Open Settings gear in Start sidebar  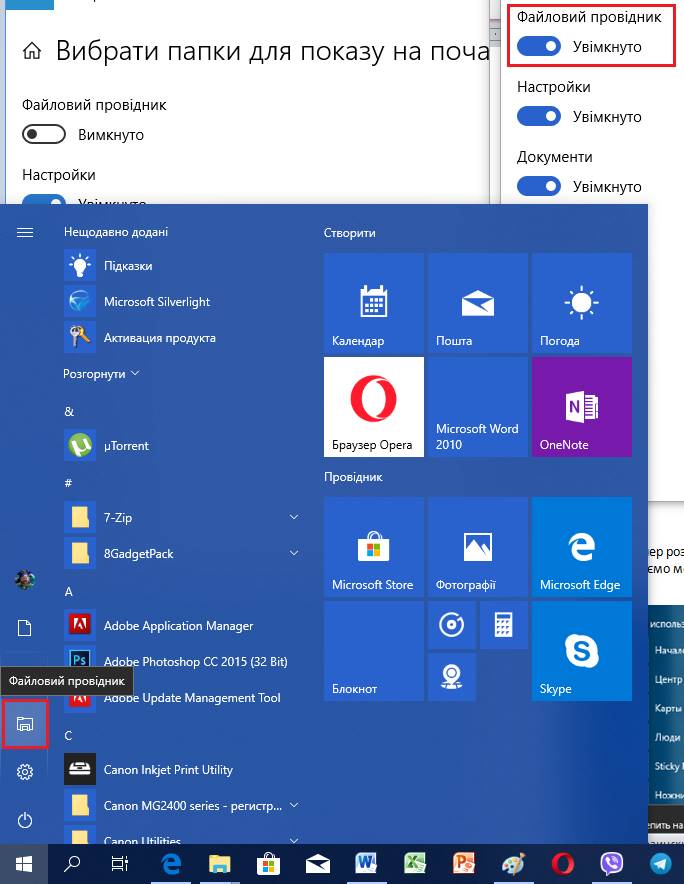25,772
